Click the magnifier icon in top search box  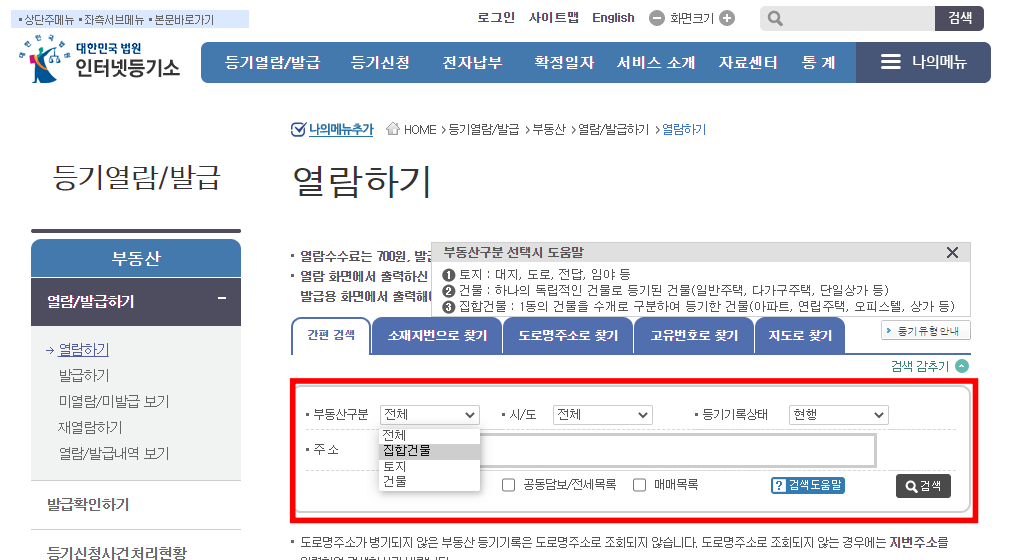tap(775, 19)
